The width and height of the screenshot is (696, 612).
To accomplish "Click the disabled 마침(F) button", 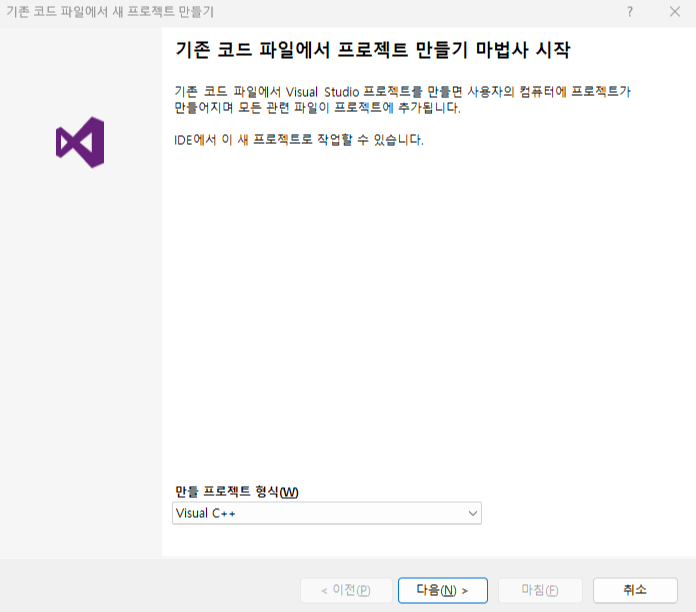I will 540,590.
